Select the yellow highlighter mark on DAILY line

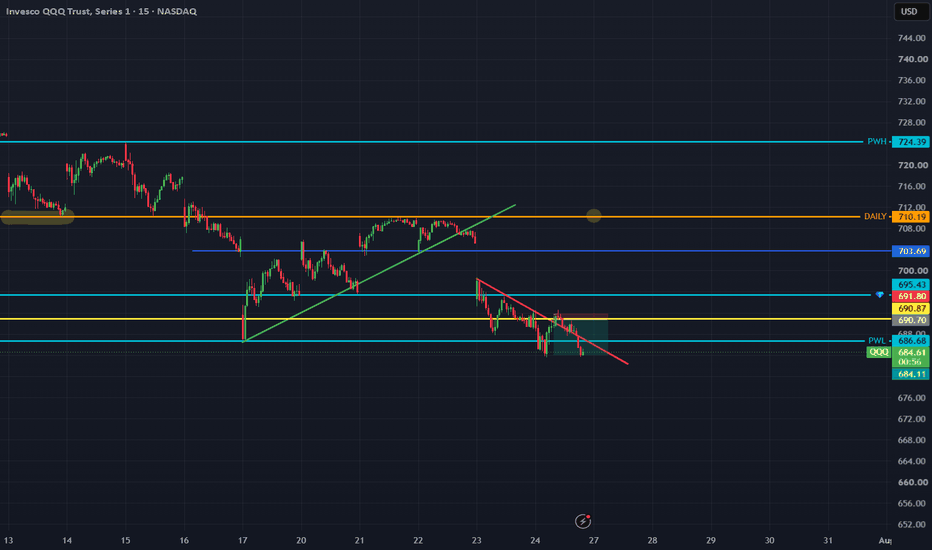pyautogui.click(x=37, y=217)
